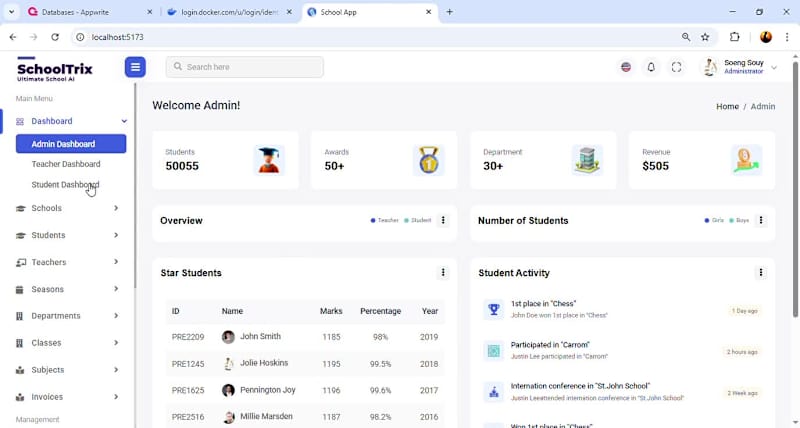Sort table by Marks column header
Viewport: 800px width, 428px height.
click(331, 311)
